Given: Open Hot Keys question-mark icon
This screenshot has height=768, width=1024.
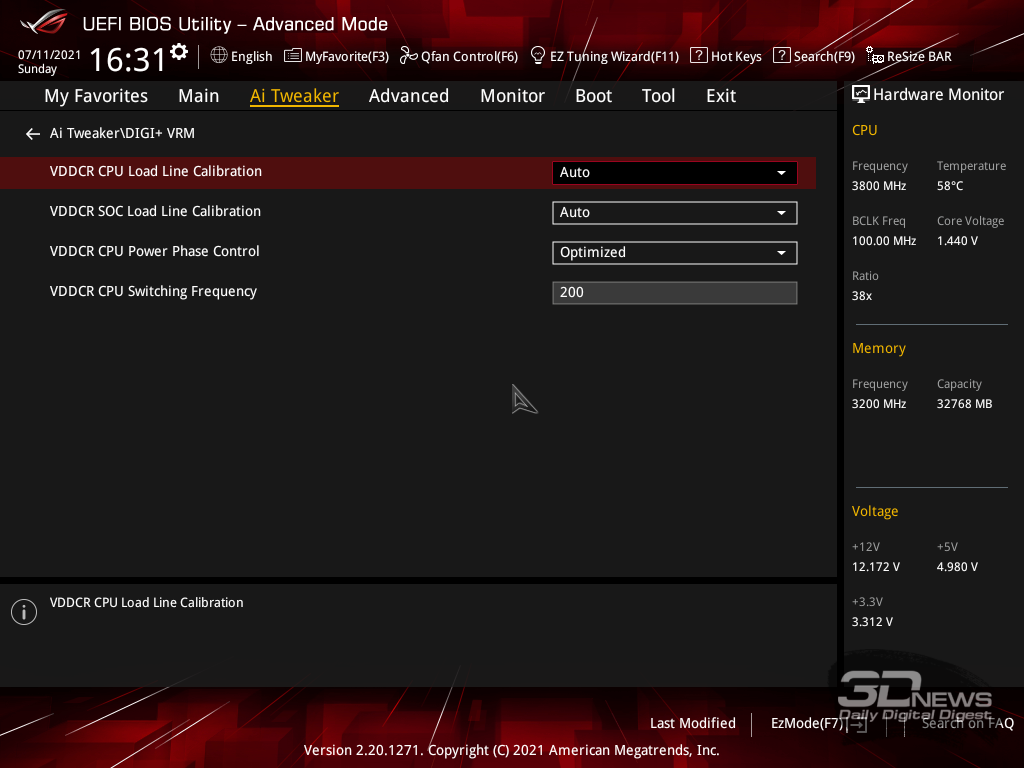Looking at the screenshot, I should [x=699, y=56].
